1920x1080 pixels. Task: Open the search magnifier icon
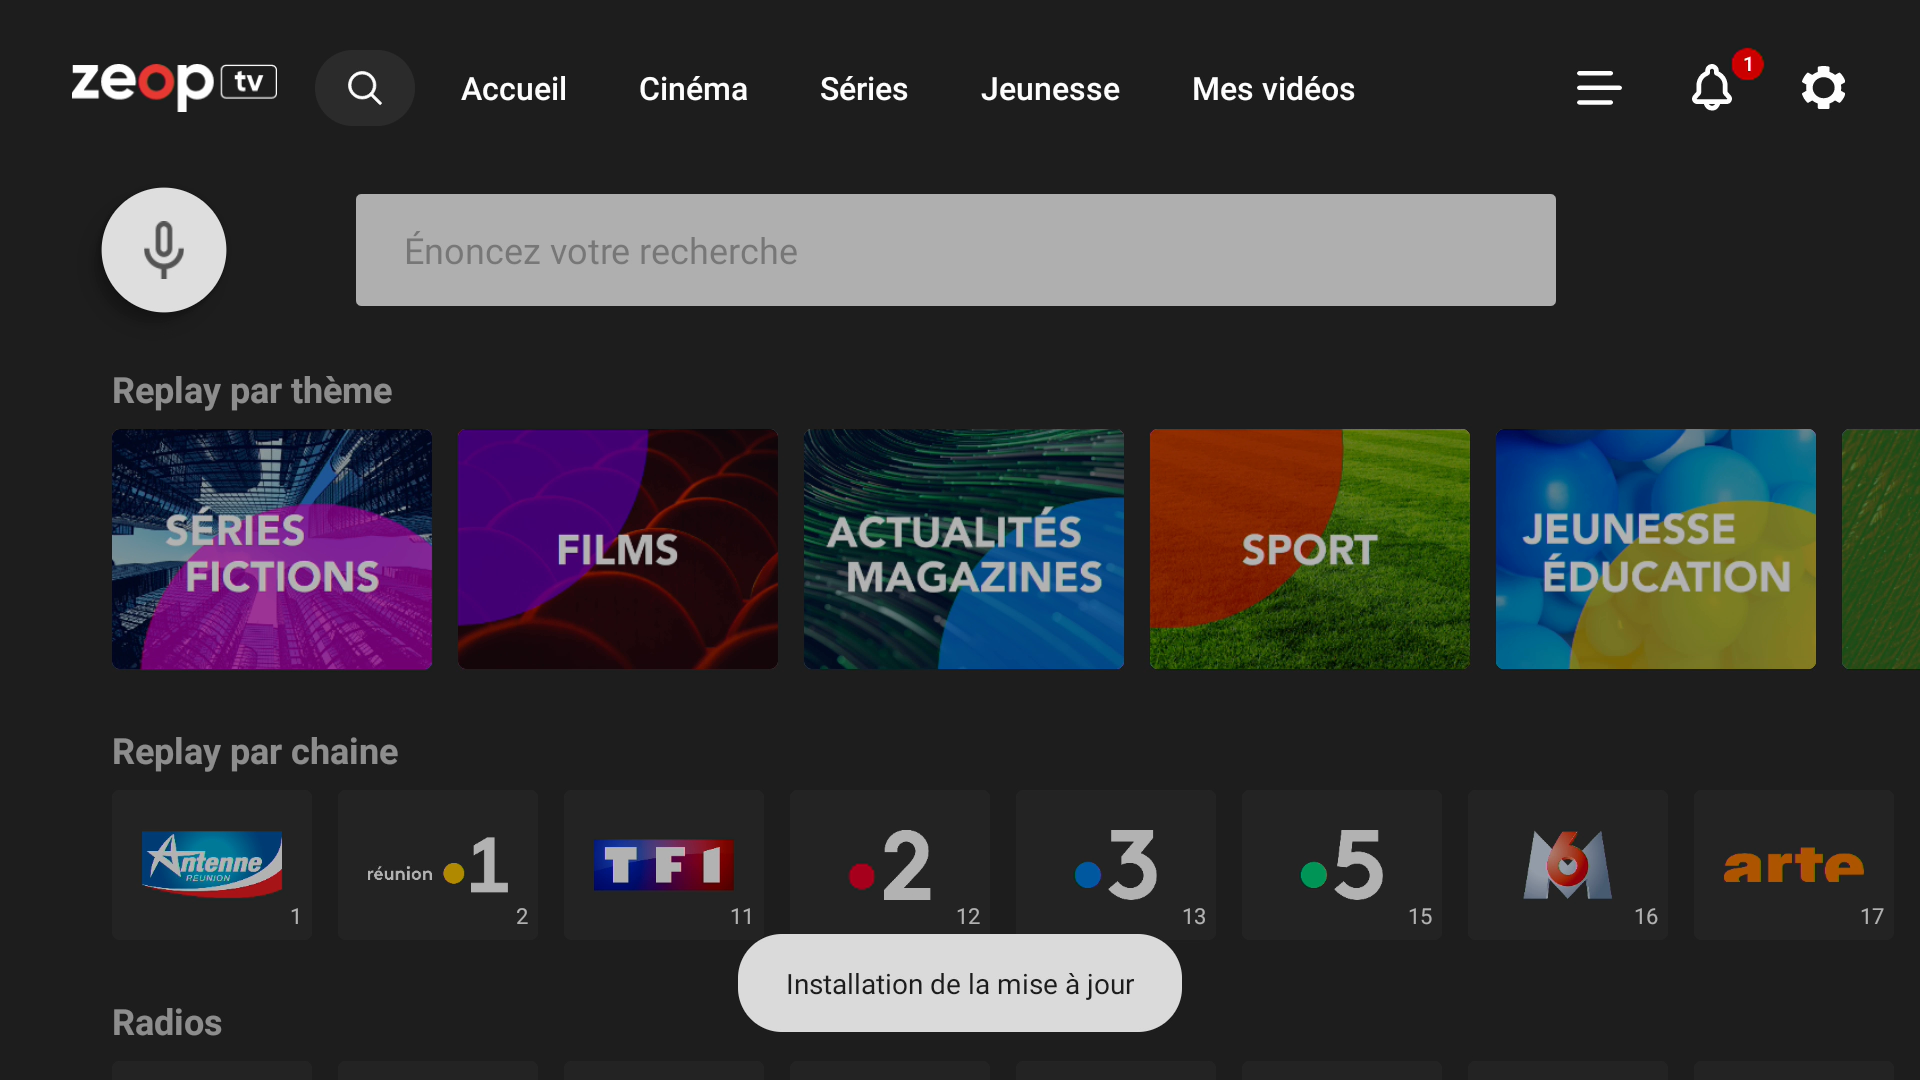(364, 88)
